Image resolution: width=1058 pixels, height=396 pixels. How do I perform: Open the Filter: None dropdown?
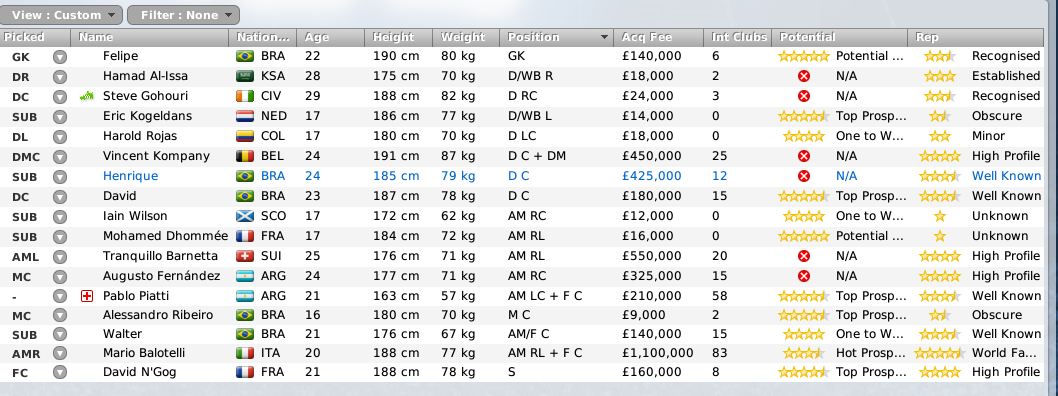(183, 15)
